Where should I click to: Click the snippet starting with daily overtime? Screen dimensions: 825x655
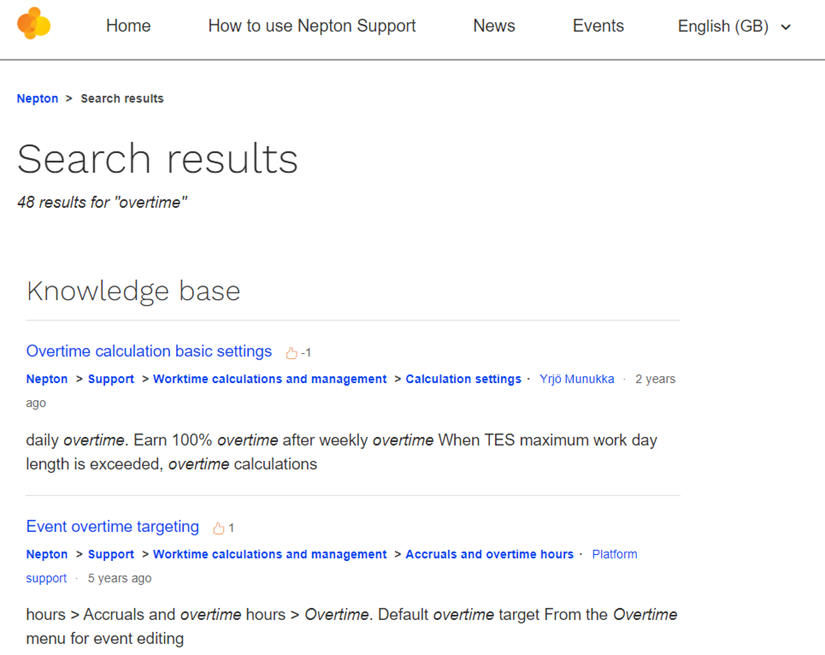click(341, 452)
